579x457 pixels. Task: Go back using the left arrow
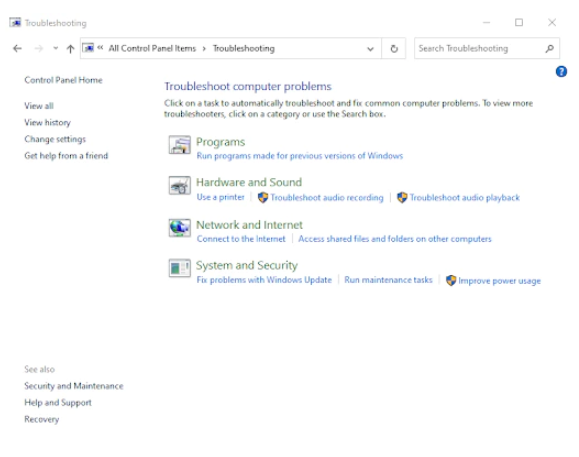pyautogui.click(x=17, y=48)
